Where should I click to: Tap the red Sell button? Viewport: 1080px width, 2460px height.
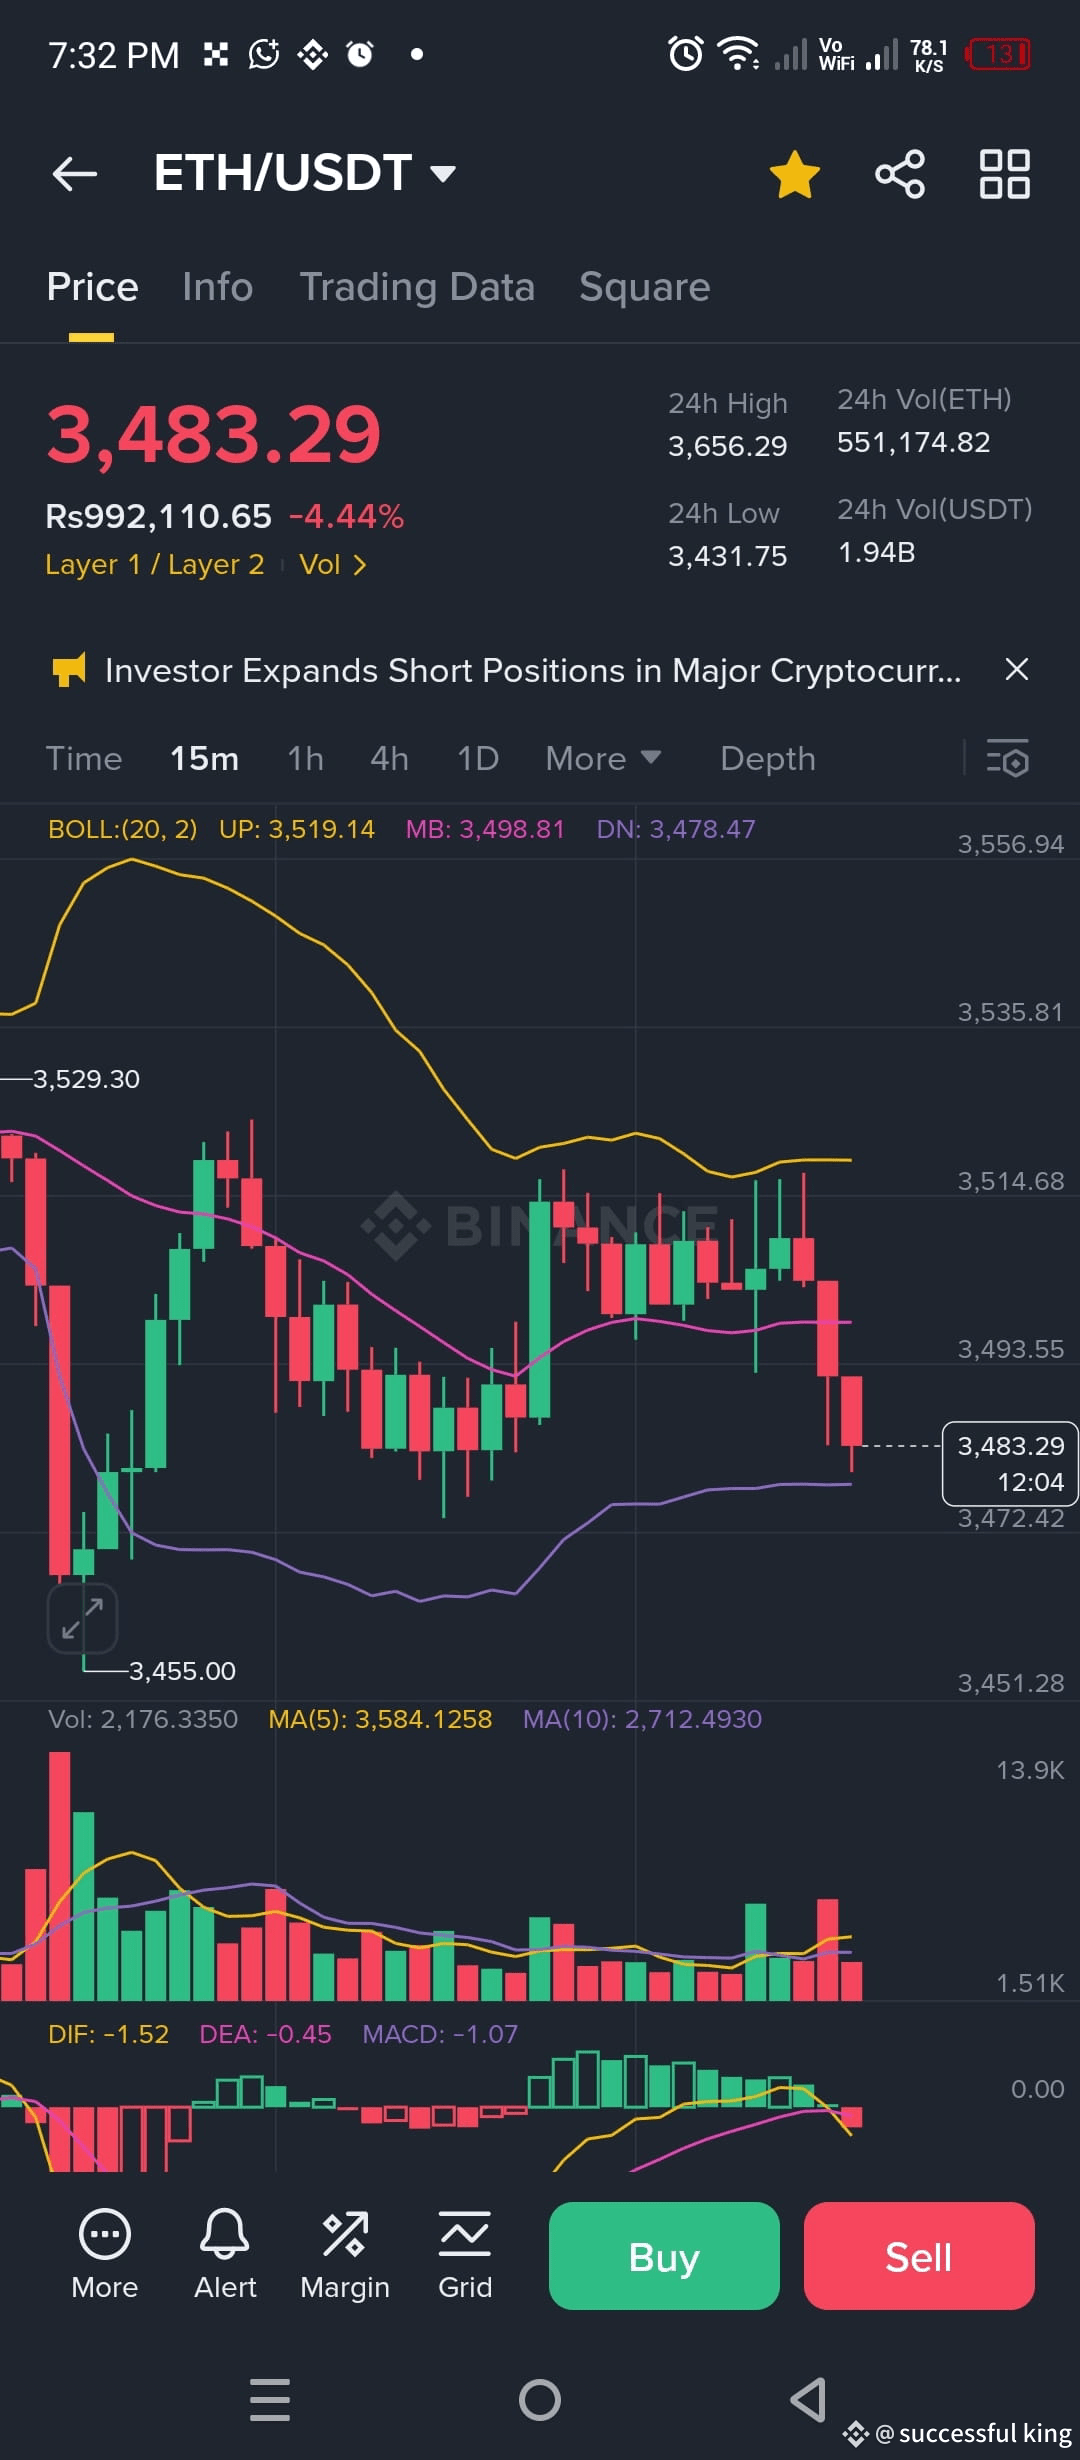coord(919,2256)
